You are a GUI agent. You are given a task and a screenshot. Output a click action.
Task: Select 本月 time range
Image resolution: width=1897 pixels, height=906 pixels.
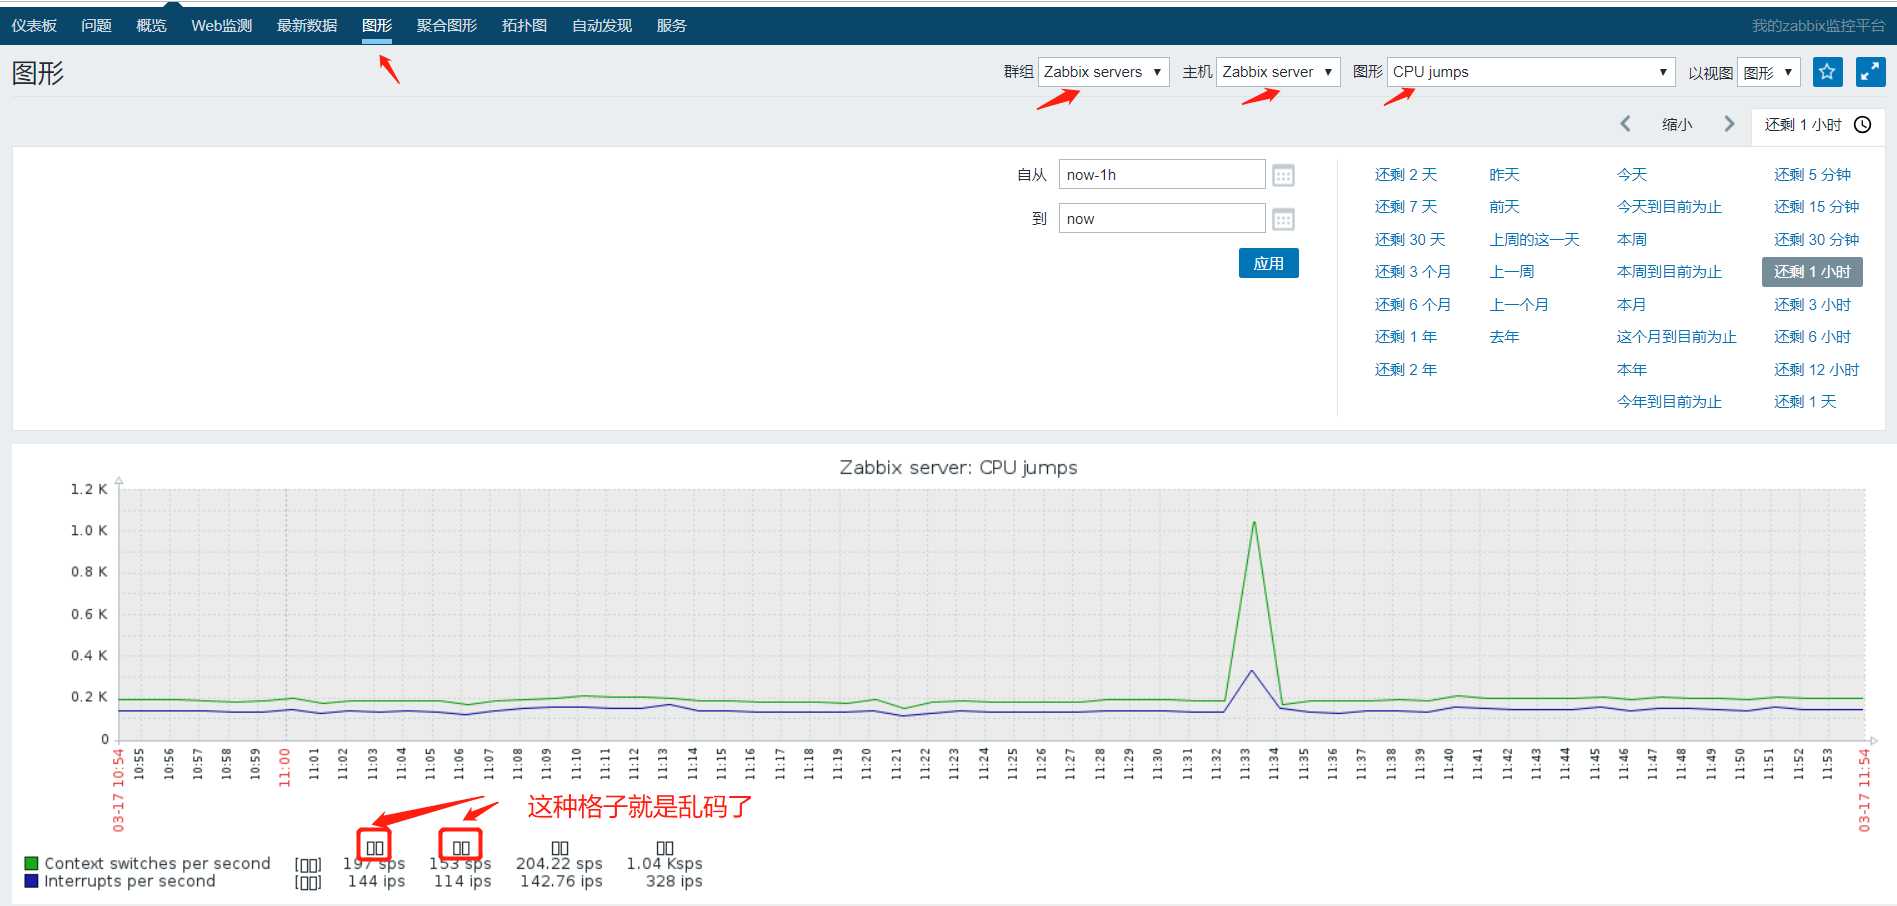[1632, 304]
